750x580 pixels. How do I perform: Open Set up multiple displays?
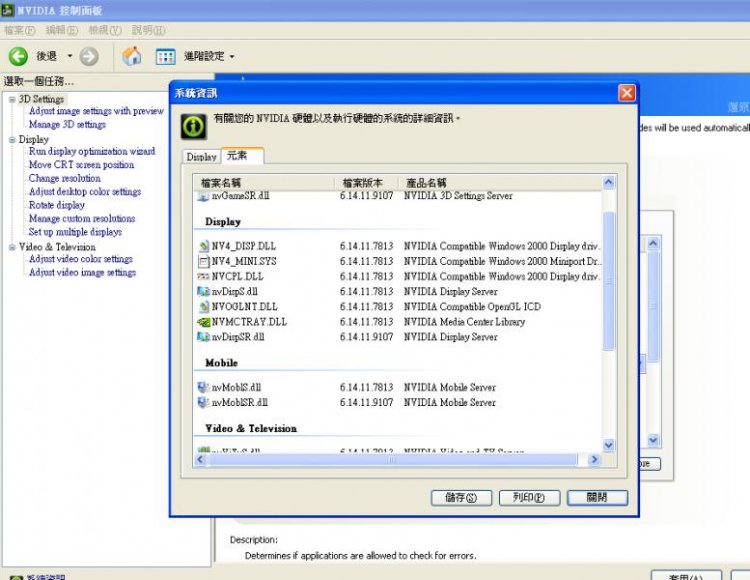pyautogui.click(x=75, y=232)
